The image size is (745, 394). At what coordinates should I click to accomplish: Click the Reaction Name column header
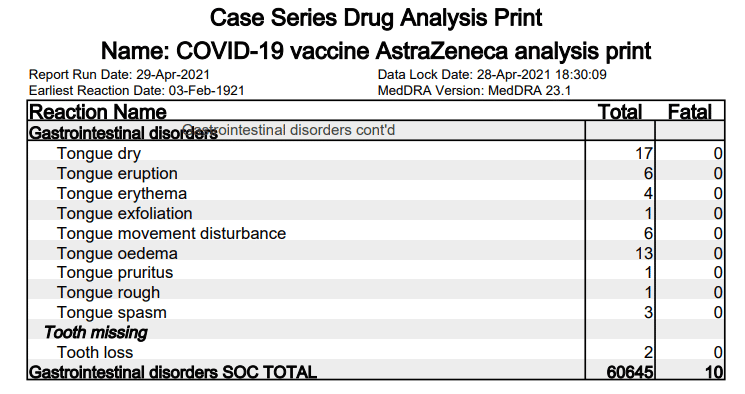98,112
